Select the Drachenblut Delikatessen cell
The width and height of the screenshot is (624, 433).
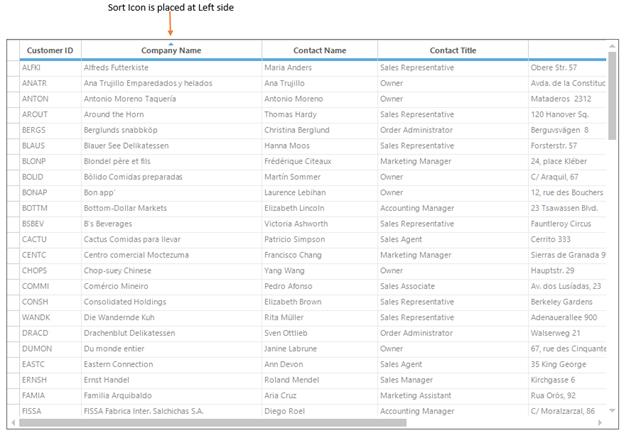(172, 333)
